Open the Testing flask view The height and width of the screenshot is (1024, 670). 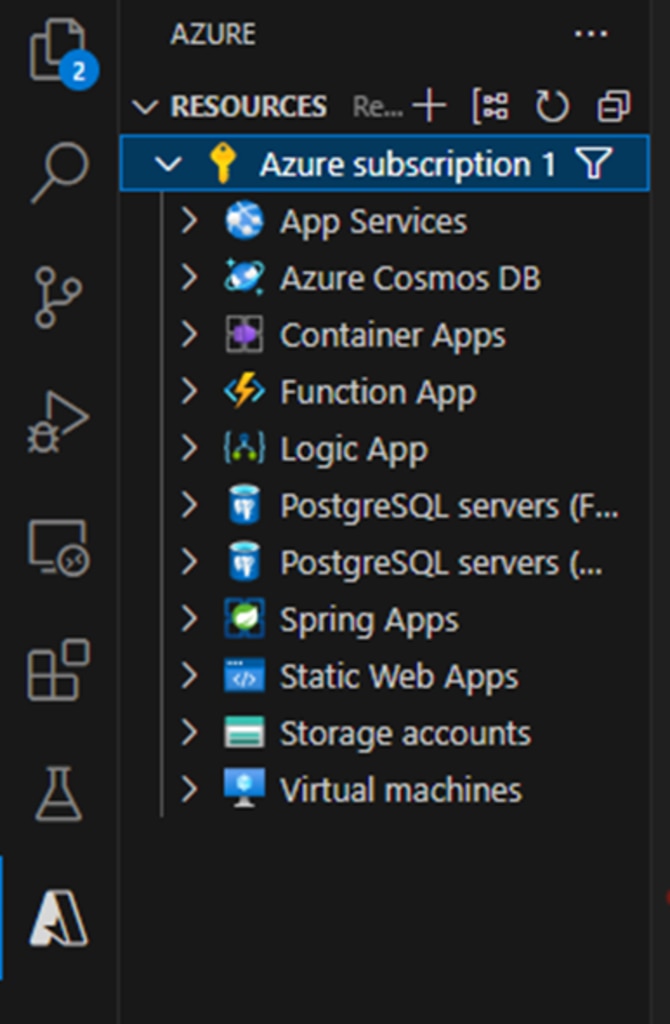[59, 793]
